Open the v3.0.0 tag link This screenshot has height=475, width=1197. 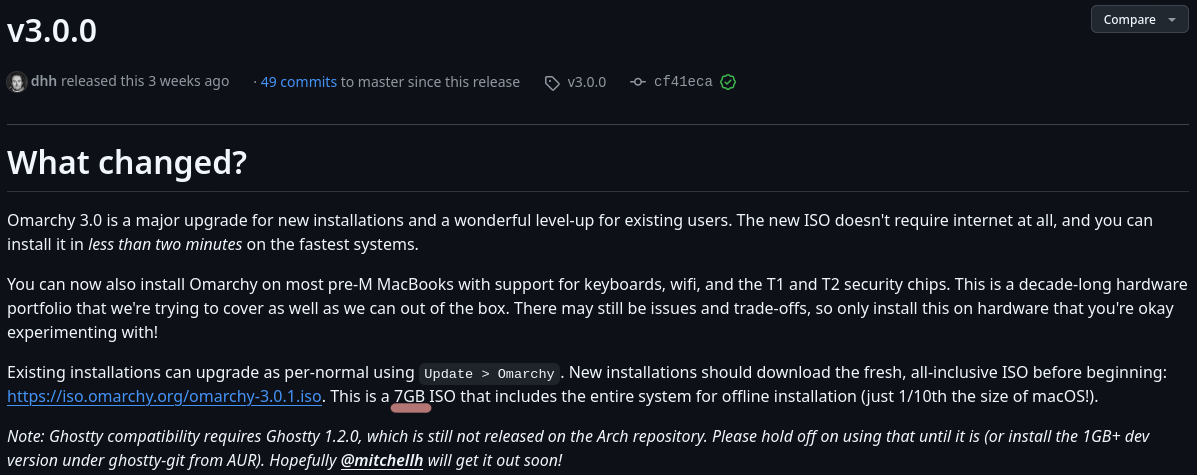[x=586, y=82]
